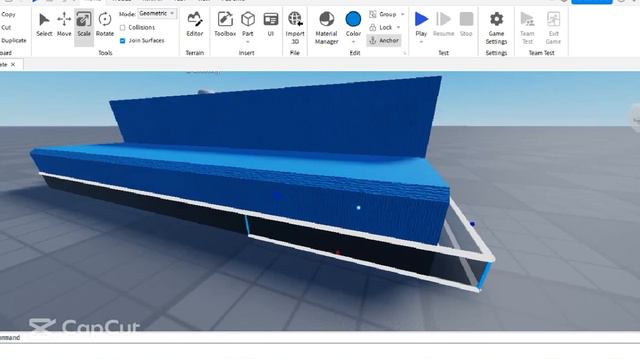Stop the running test
Image resolution: width=640 pixels, height=360 pixels.
click(x=466, y=25)
